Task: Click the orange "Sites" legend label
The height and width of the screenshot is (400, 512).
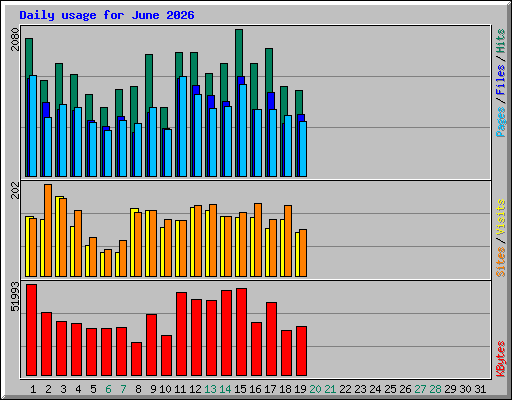Action: (501, 262)
